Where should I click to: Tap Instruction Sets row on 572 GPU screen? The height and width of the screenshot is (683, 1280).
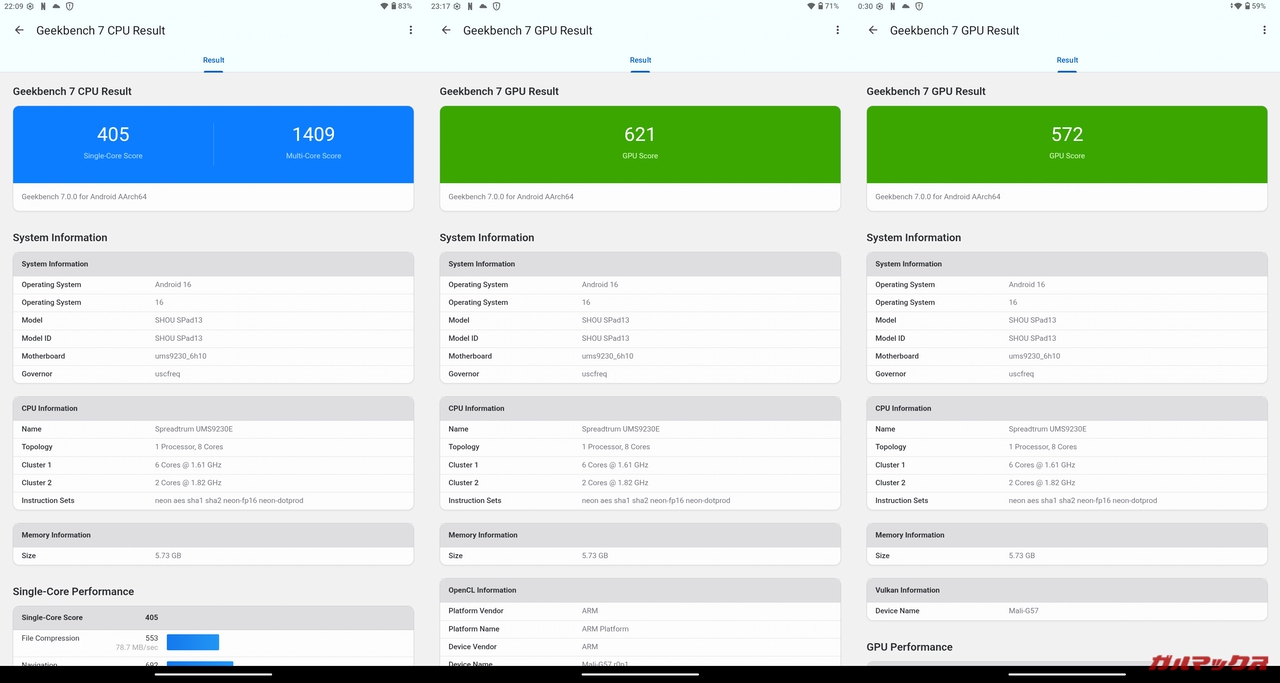tap(1067, 501)
